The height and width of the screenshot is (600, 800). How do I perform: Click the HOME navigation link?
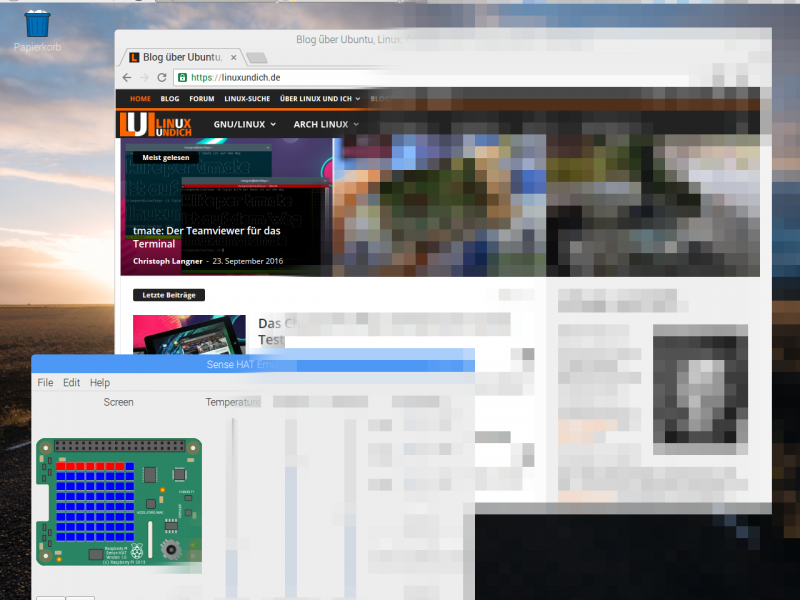(x=140, y=98)
